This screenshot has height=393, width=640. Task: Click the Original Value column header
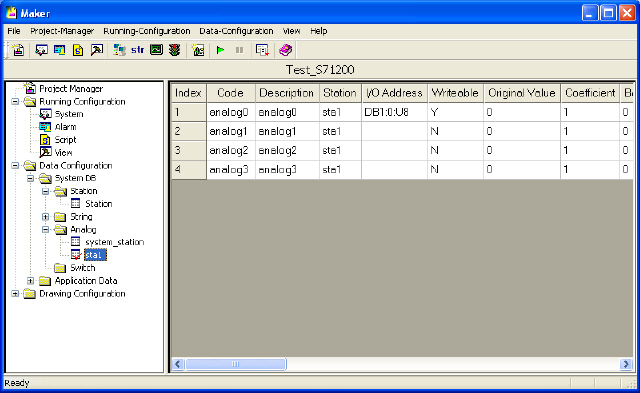pyautogui.click(x=522, y=93)
